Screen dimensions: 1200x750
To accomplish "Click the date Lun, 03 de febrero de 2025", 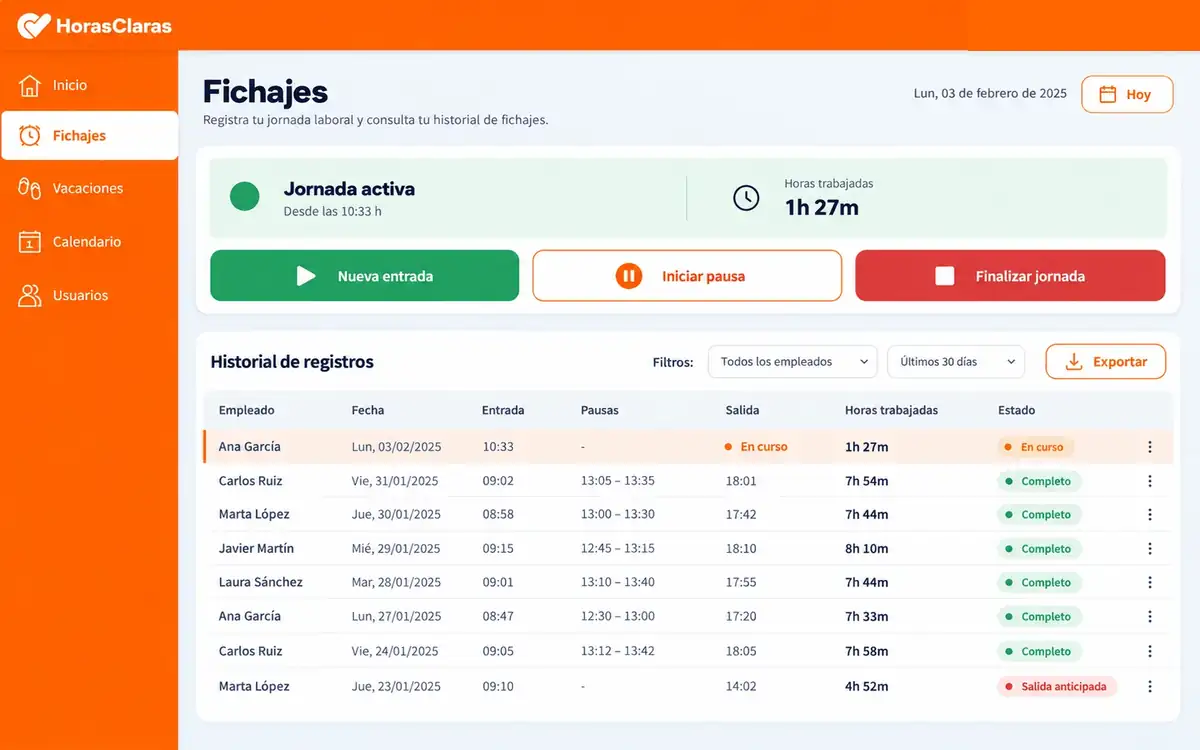I will [990, 93].
